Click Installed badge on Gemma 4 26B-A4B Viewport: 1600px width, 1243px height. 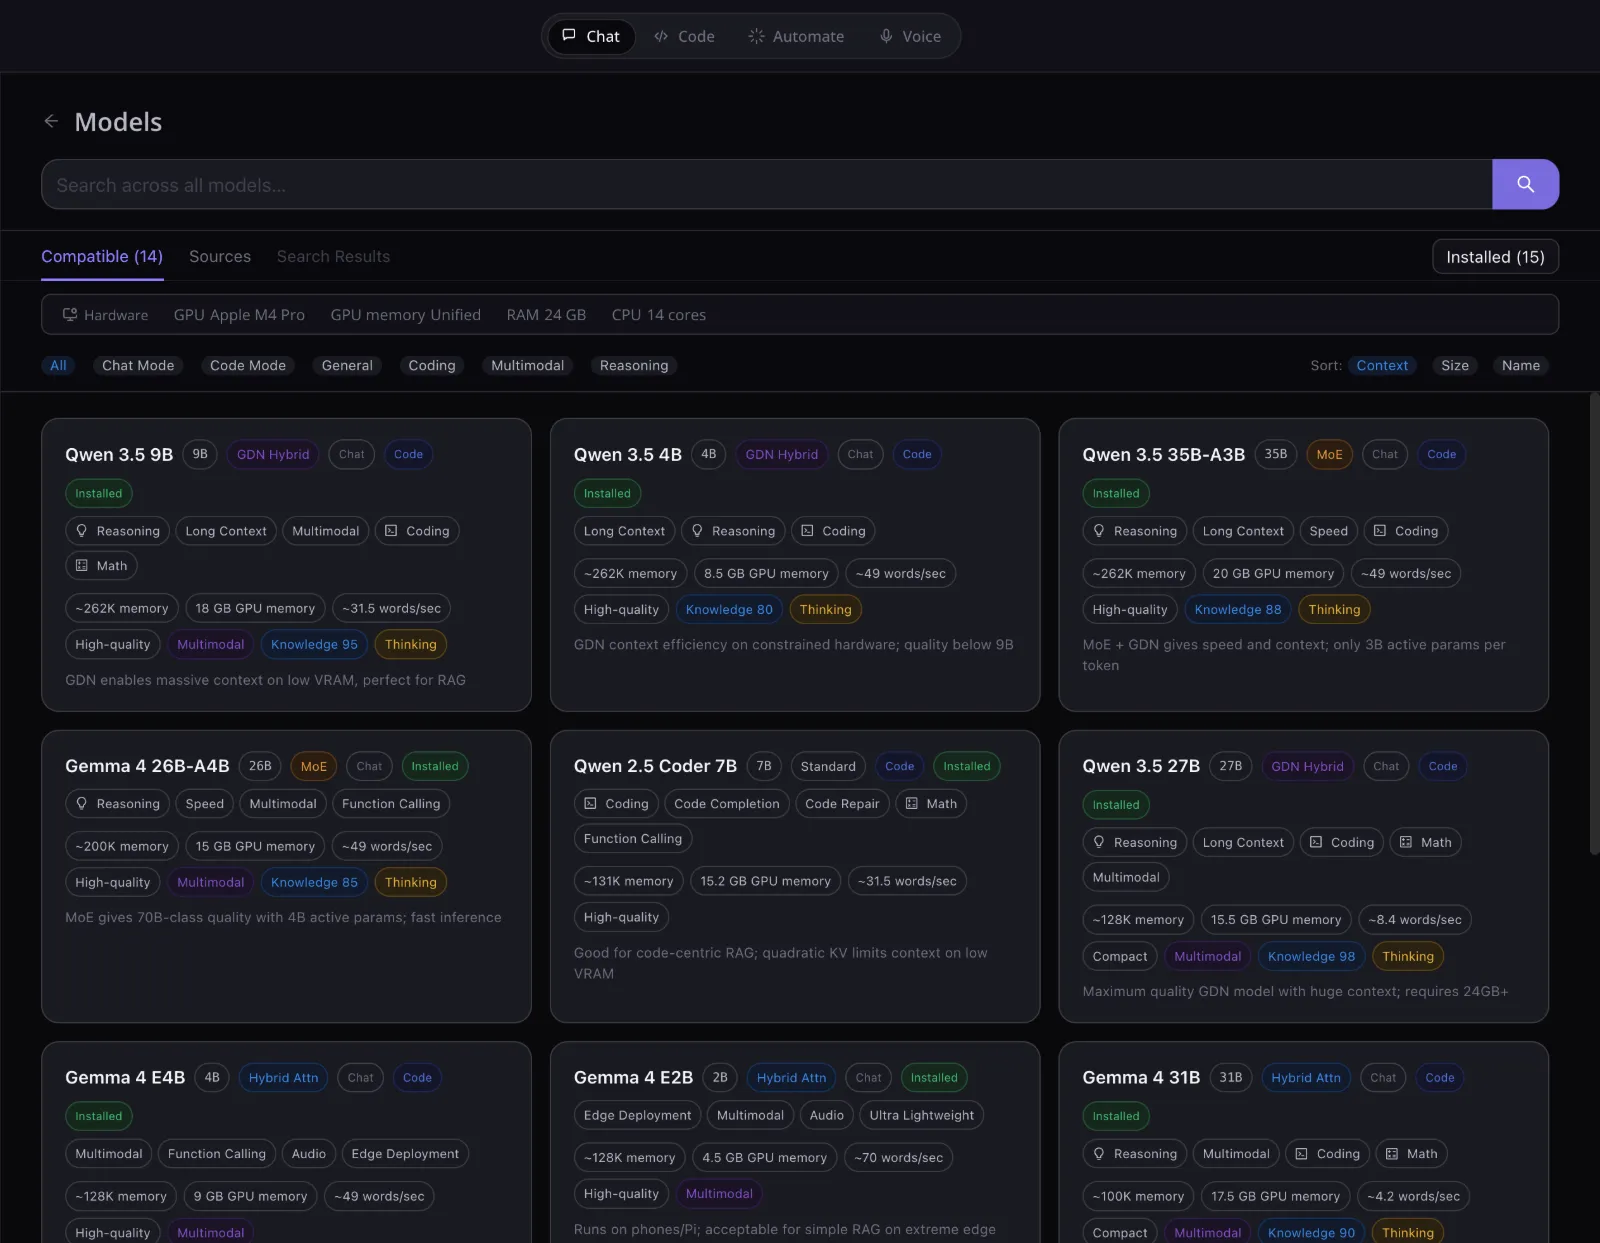435,766
